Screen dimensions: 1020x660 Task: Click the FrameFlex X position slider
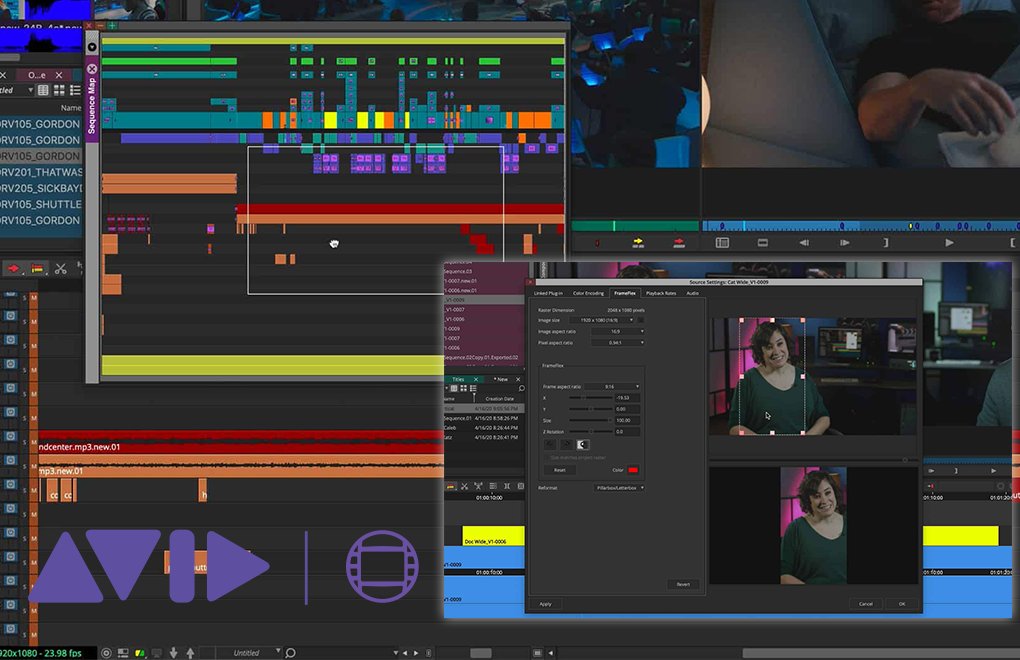[590, 397]
